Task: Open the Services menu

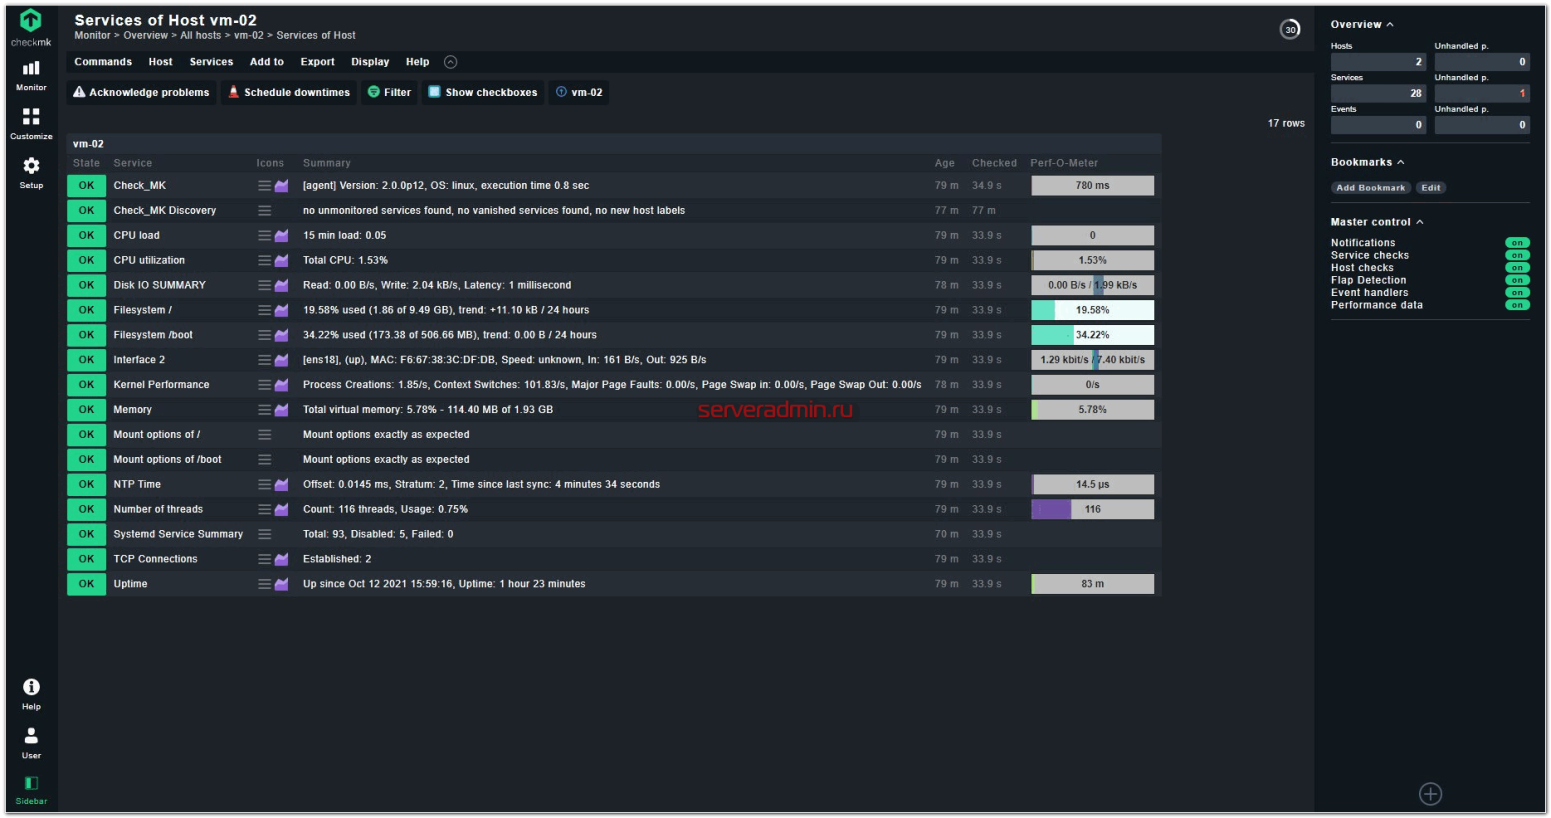Action: (211, 62)
